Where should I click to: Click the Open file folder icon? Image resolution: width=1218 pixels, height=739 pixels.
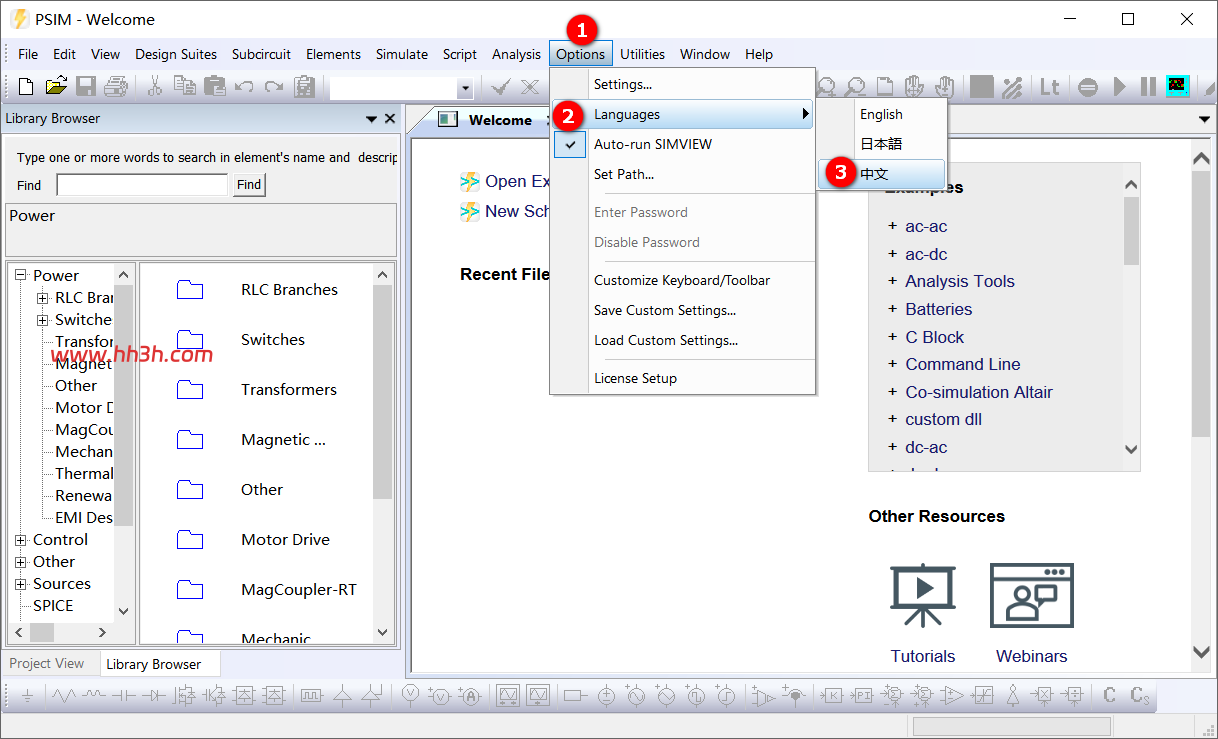tap(56, 87)
